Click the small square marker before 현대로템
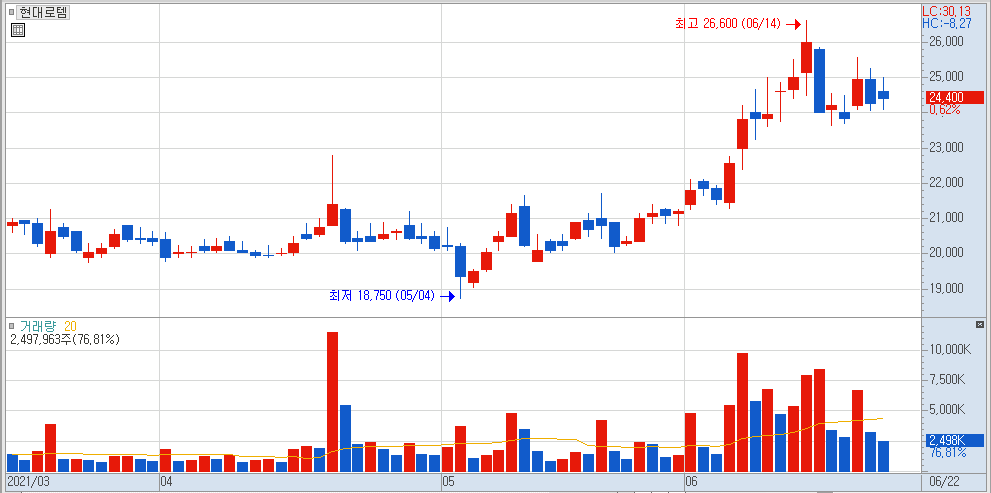The width and height of the screenshot is (991, 493). coord(13,12)
